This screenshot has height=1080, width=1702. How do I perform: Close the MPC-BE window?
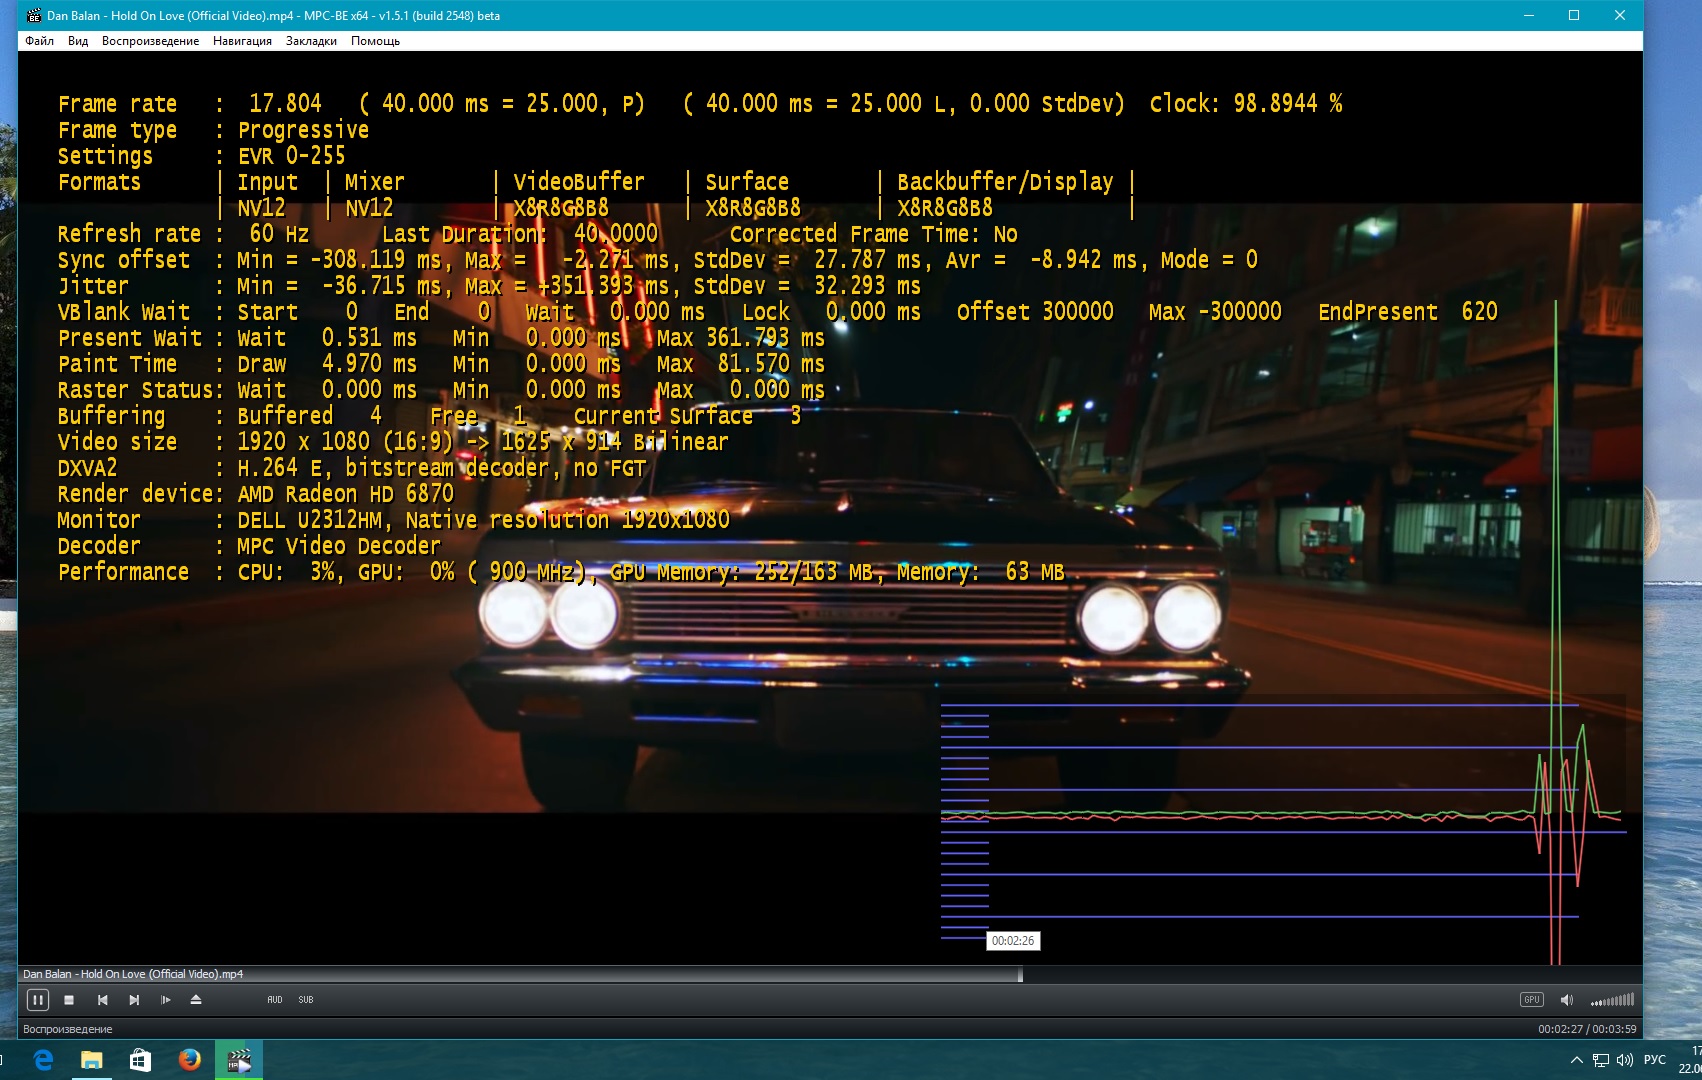(x=1620, y=15)
